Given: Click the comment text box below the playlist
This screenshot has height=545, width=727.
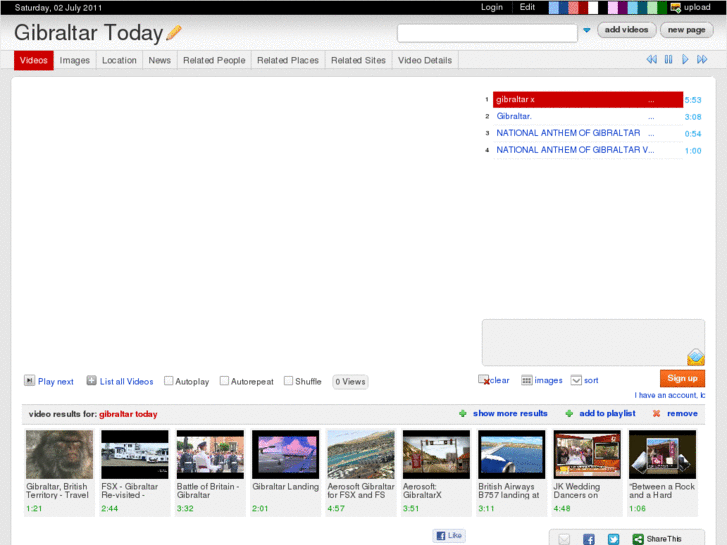Looking at the screenshot, I should pyautogui.click(x=593, y=342).
